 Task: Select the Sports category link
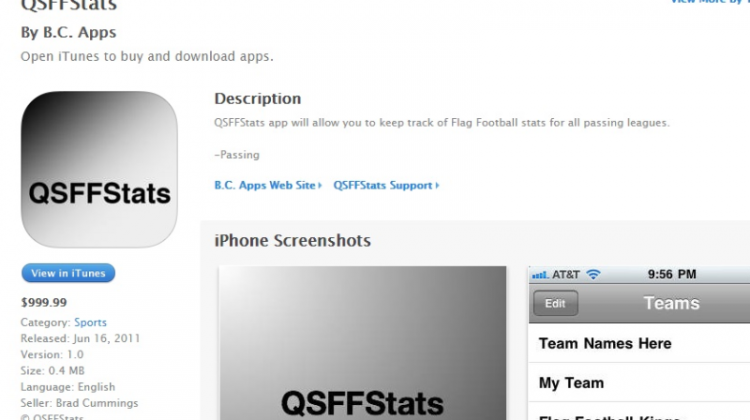point(90,322)
